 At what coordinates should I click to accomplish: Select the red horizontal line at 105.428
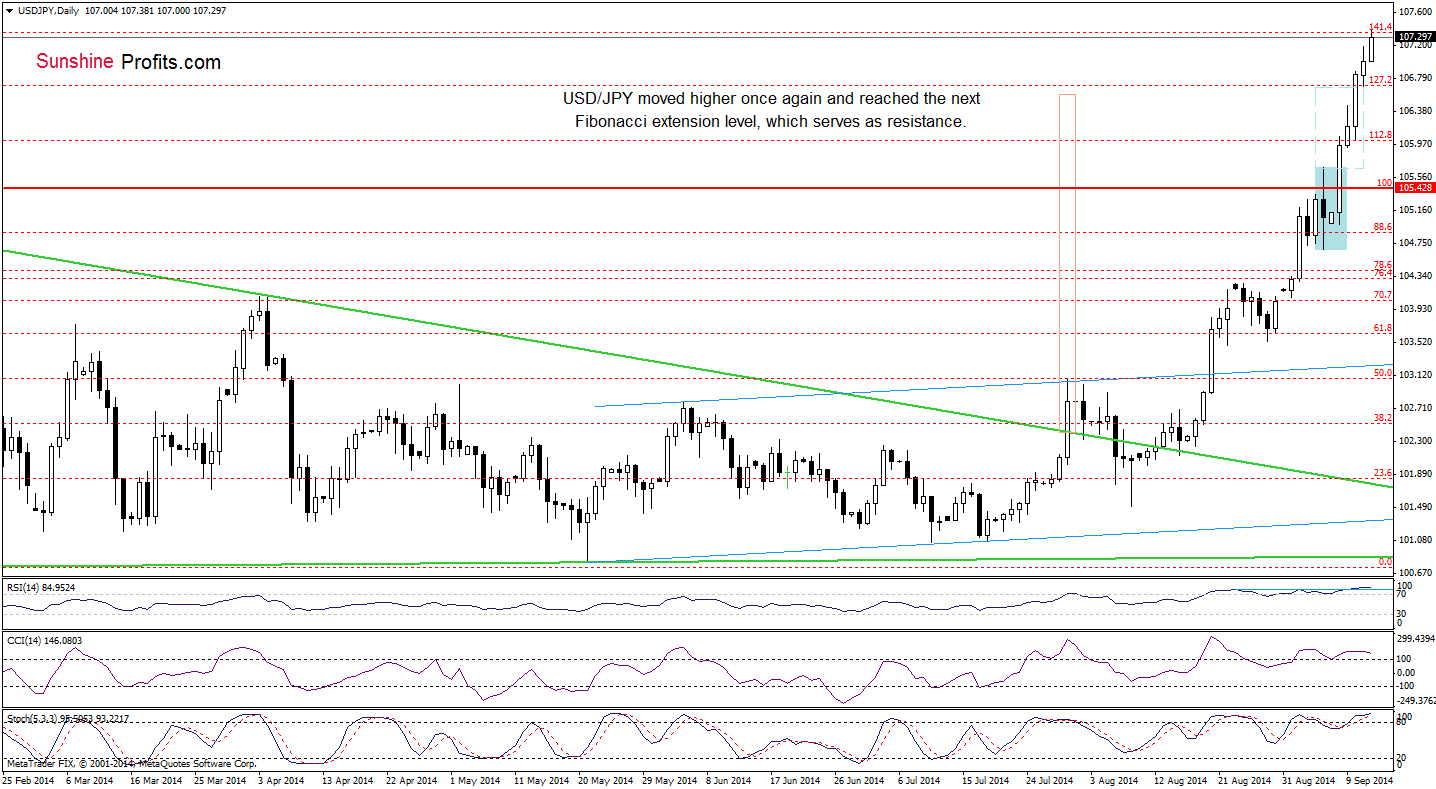(x=697, y=187)
